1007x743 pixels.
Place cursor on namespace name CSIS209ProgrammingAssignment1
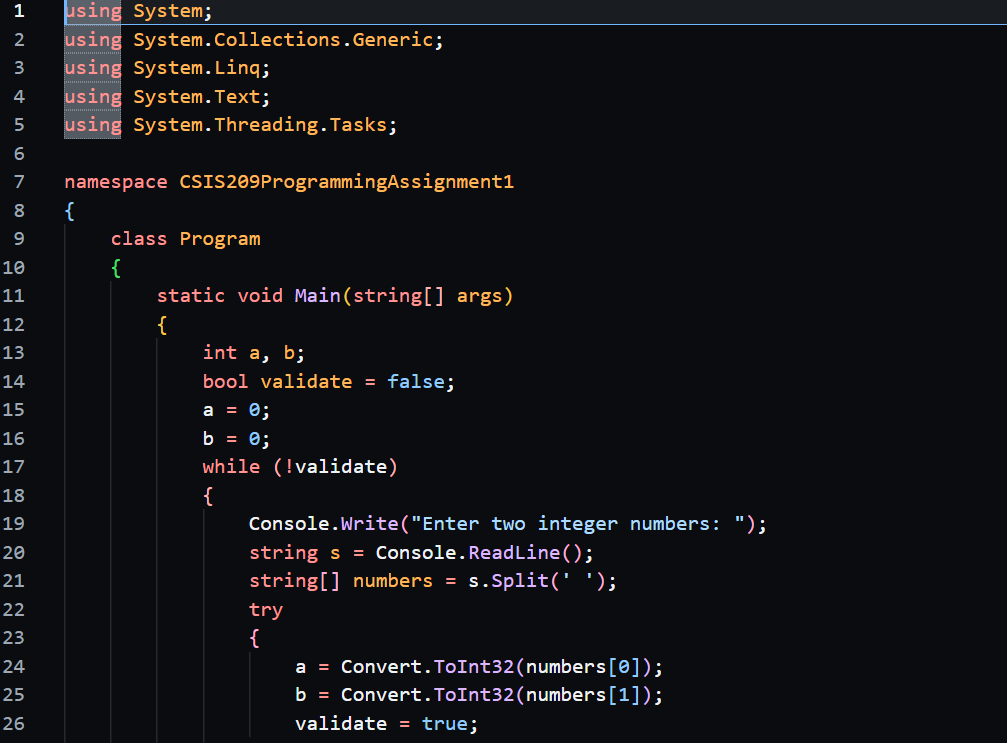pyautogui.click(x=346, y=182)
